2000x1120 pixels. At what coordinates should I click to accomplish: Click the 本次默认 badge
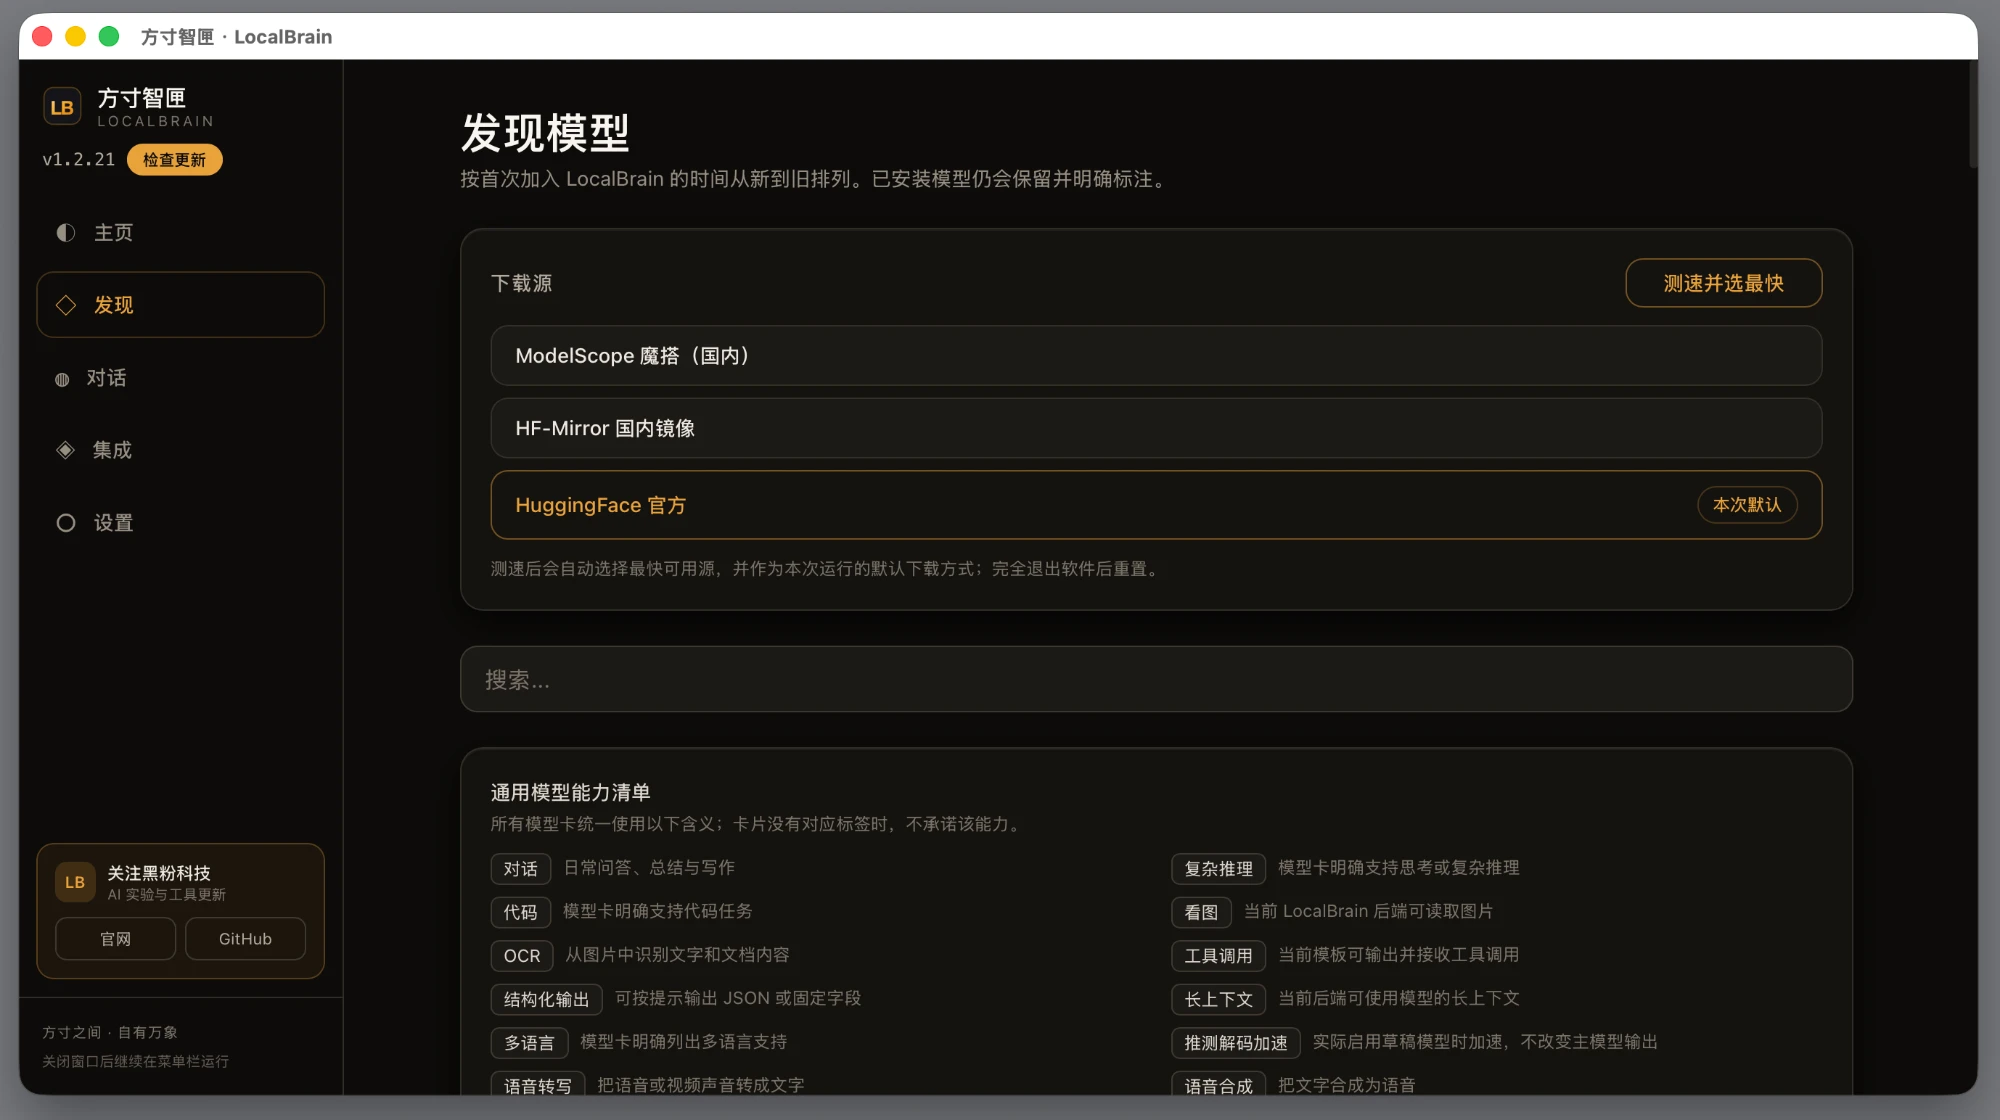click(x=1747, y=505)
